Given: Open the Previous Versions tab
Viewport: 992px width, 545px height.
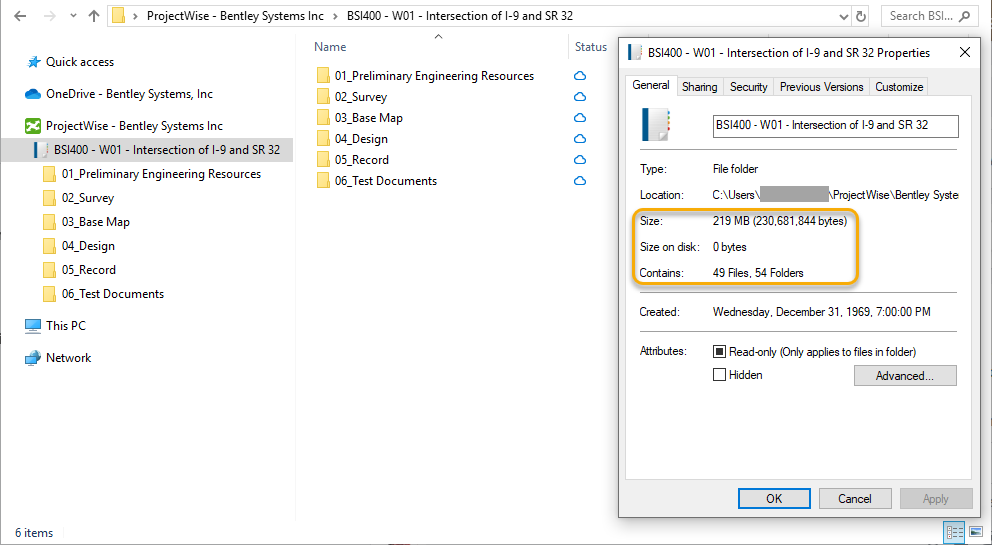Looking at the screenshot, I should click(x=821, y=87).
